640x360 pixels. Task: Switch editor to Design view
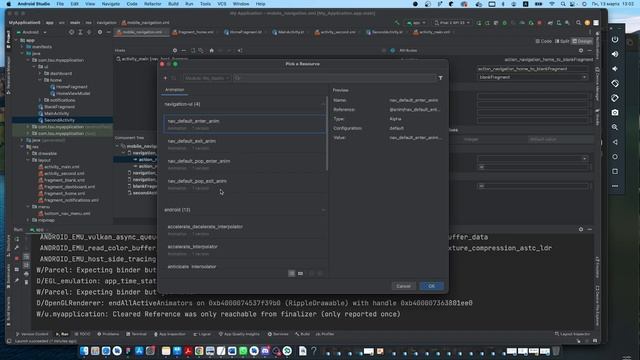click(582, 41)
